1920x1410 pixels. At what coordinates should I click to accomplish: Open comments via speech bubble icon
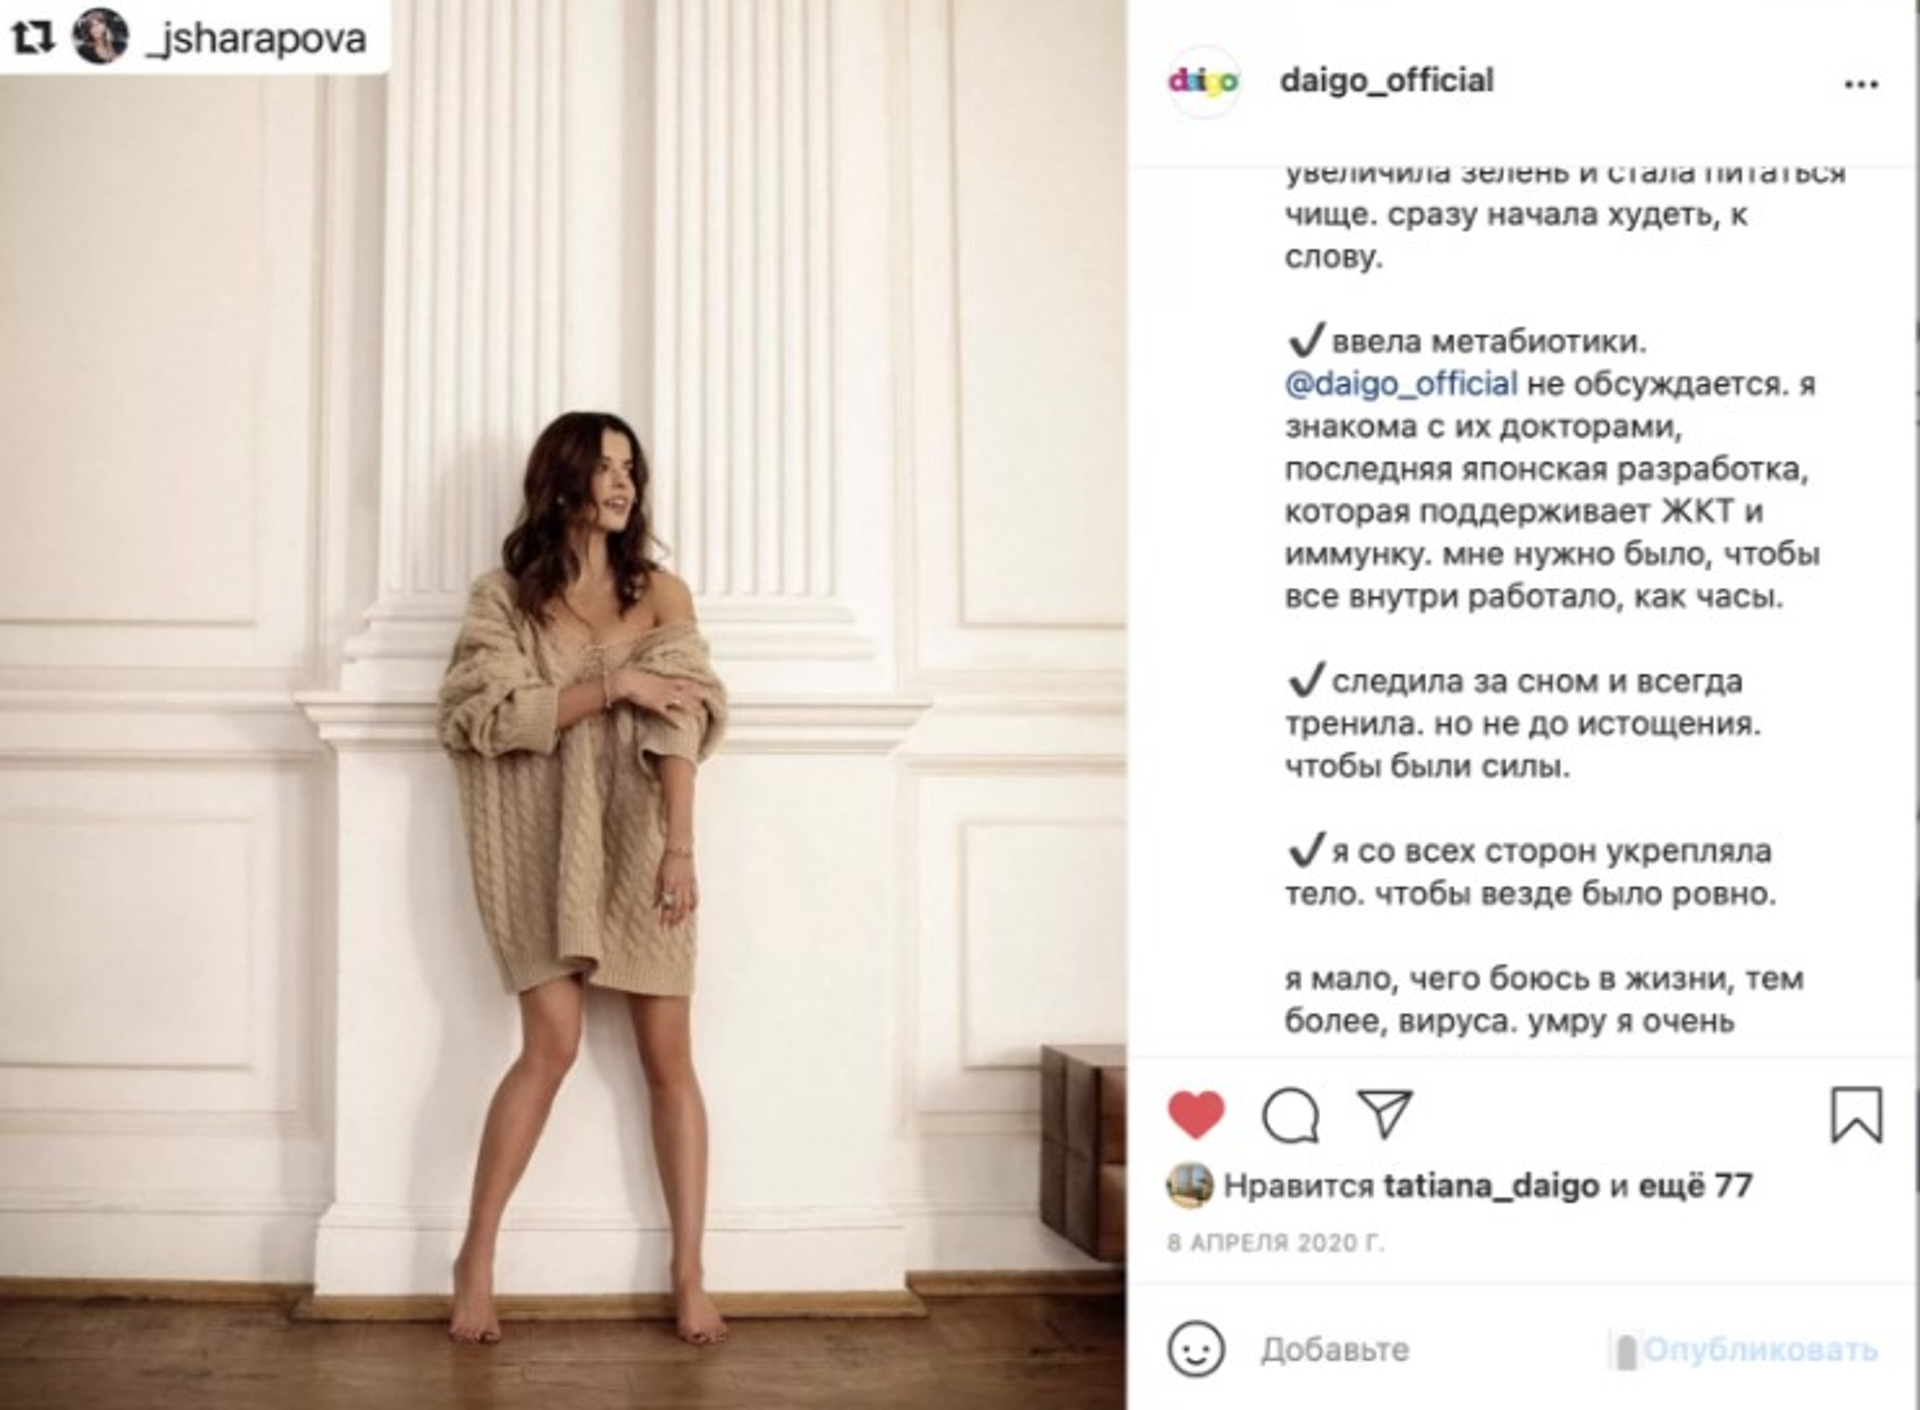(1290, 1114)
